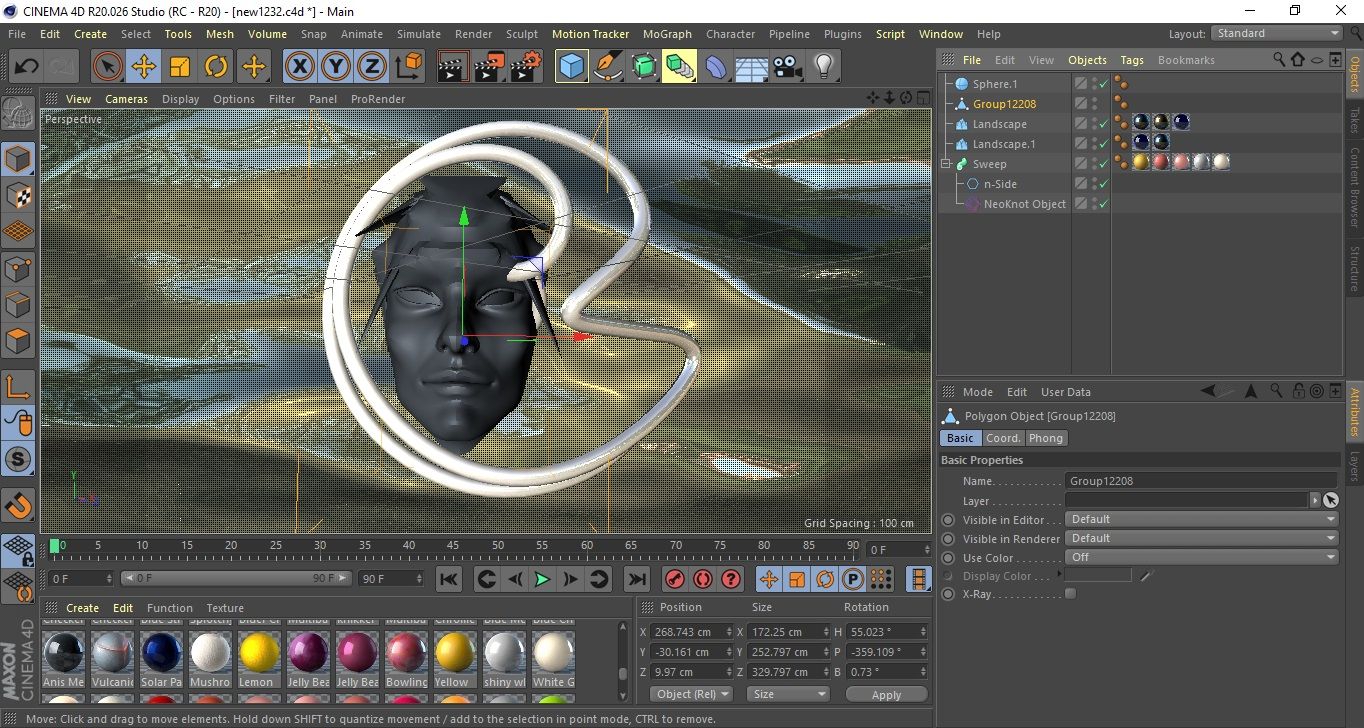This screenshot has width=1364, height=728.
Task: Open Visible in Renderer dropdown
Action: (x=1201, y=538)
